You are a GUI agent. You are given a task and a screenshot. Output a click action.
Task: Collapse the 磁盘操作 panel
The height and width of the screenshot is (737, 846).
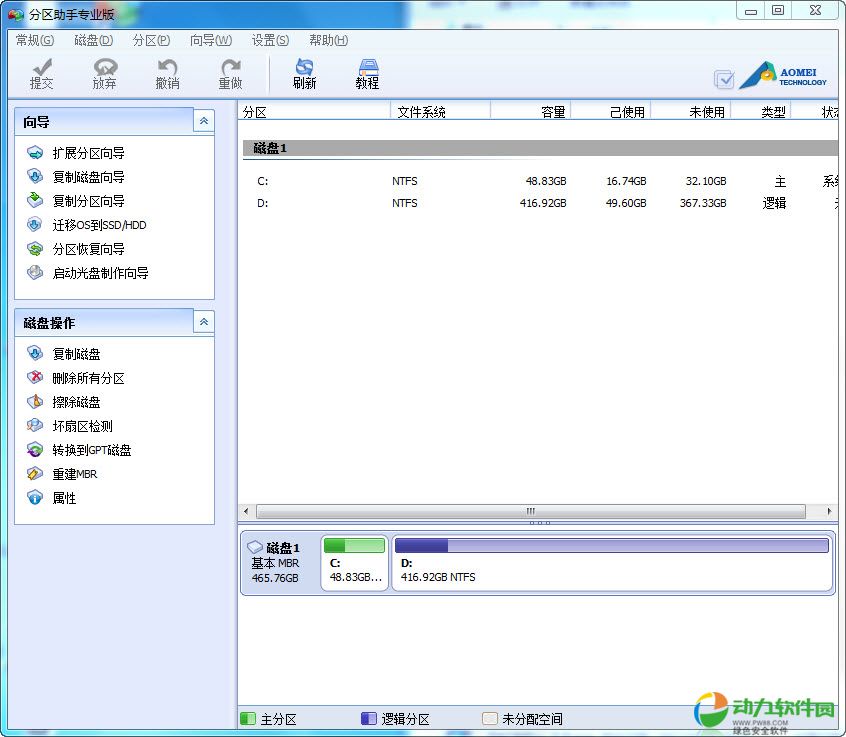[x=204, y=322]
